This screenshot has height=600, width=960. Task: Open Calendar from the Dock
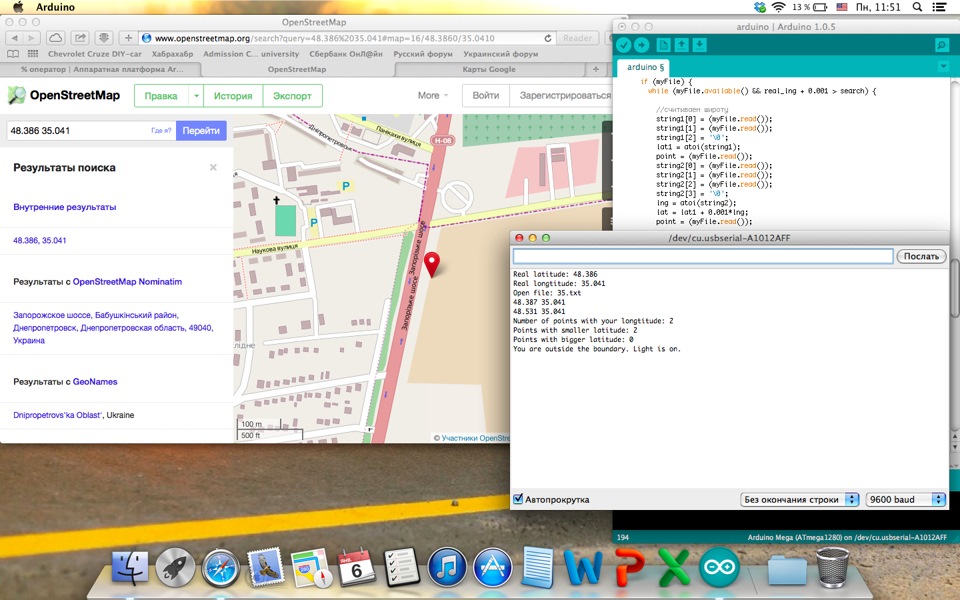(x=356, y=567)
